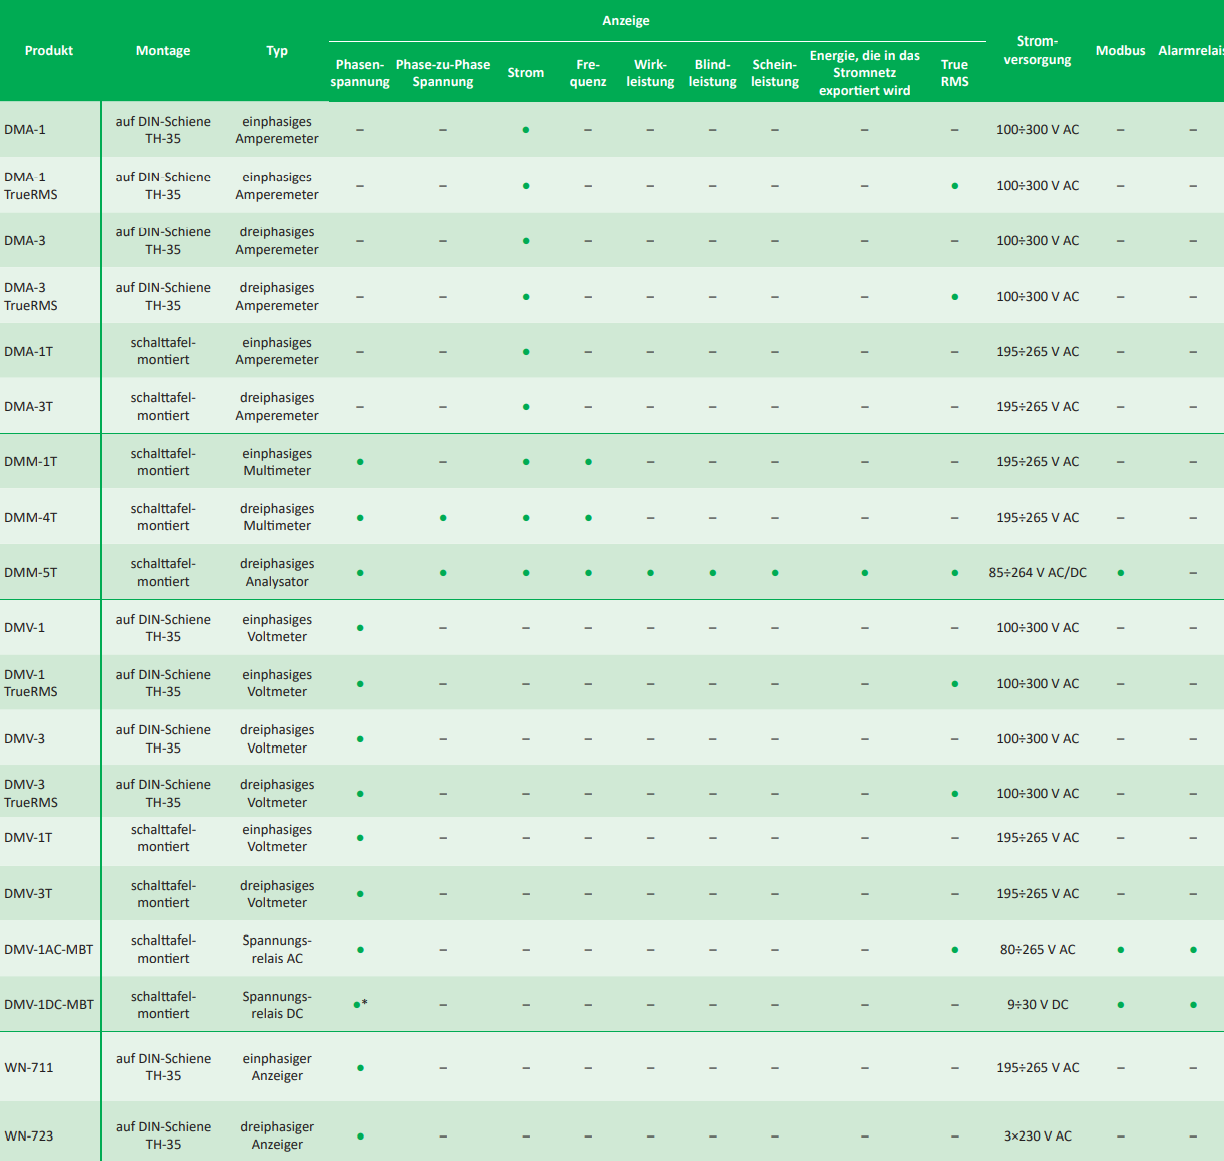1224x1161 pixels.
Task: Select type cell 'einphasiger Anzeiger'
Action: 277,1067
